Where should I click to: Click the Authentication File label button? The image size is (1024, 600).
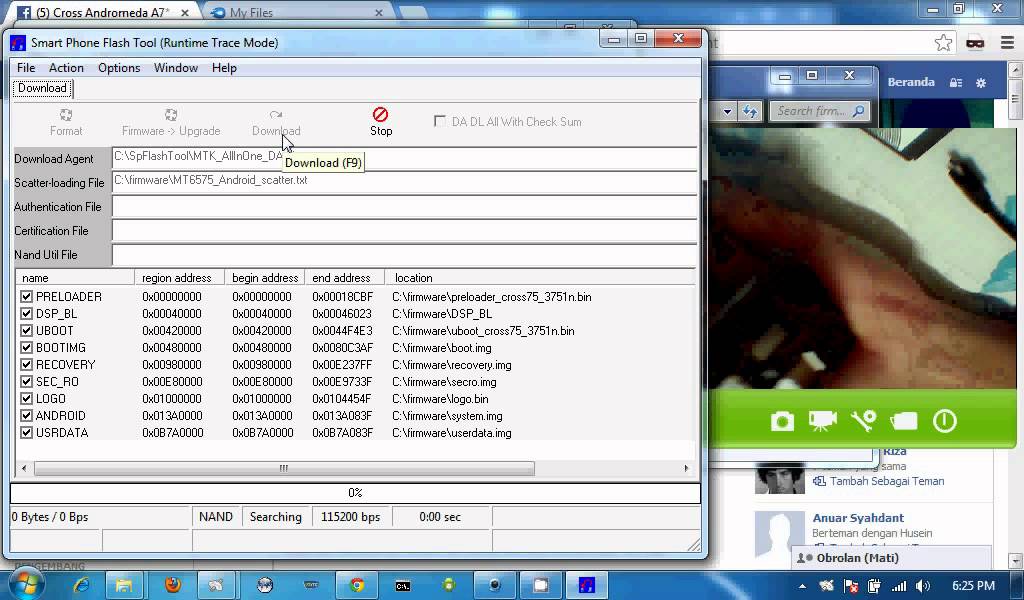(x=62, y=207)
